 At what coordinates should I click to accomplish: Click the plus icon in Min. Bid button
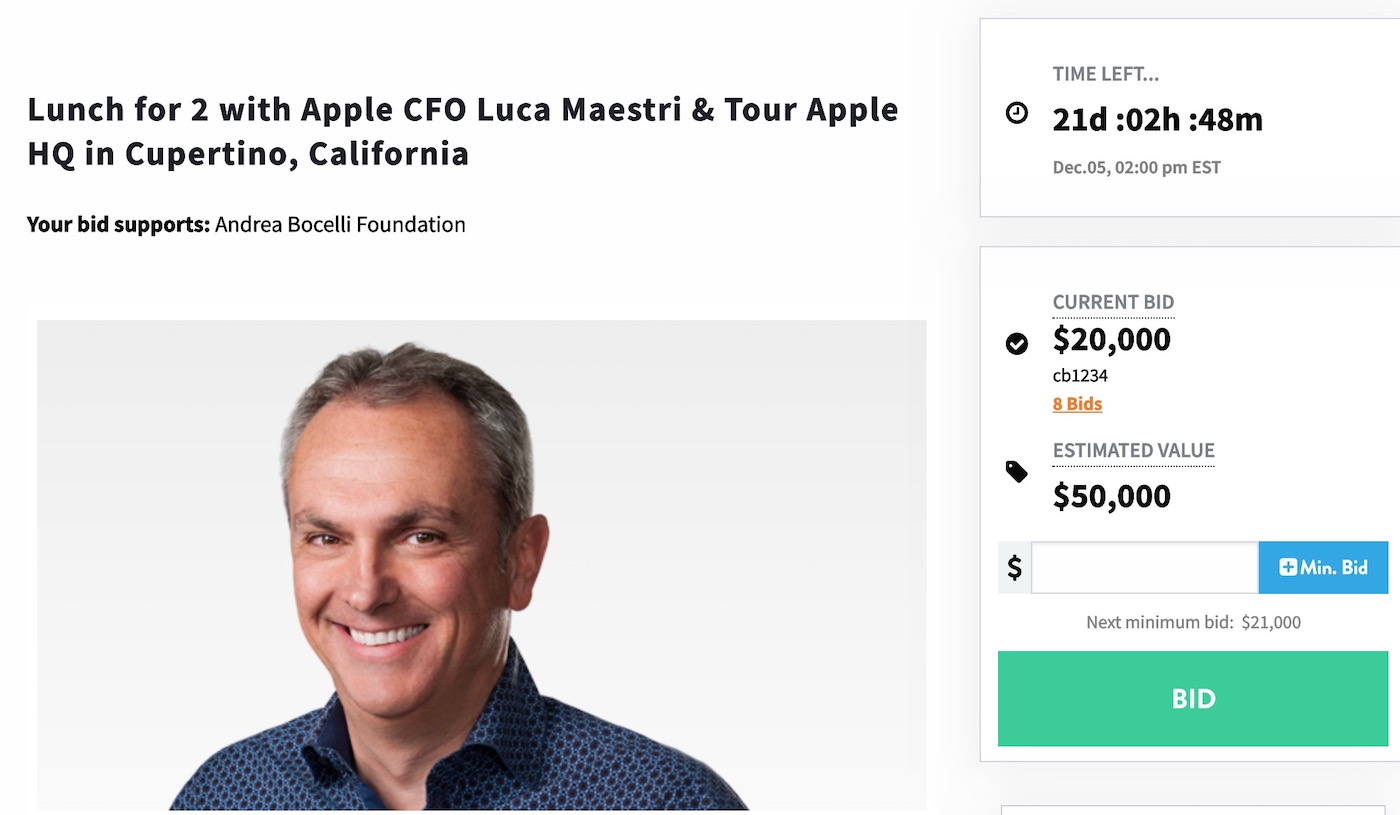(x=1288, y=567)
